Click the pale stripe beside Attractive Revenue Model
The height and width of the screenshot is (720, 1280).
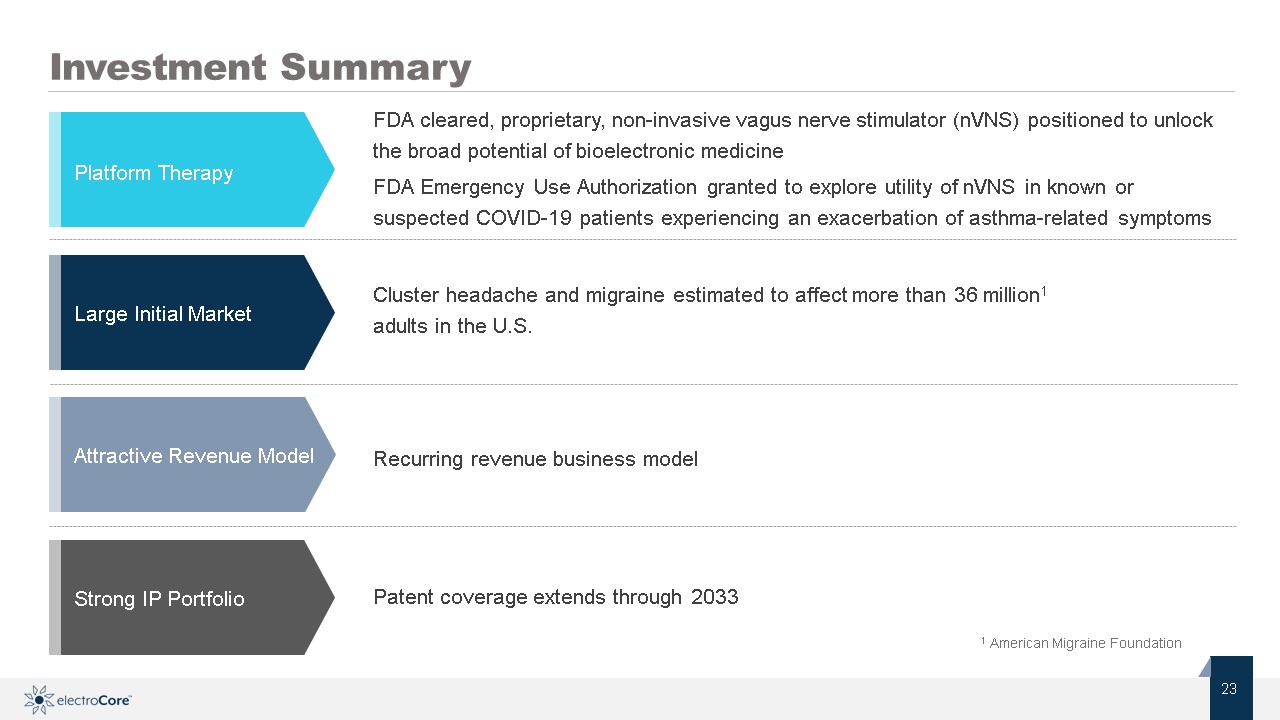55,455
